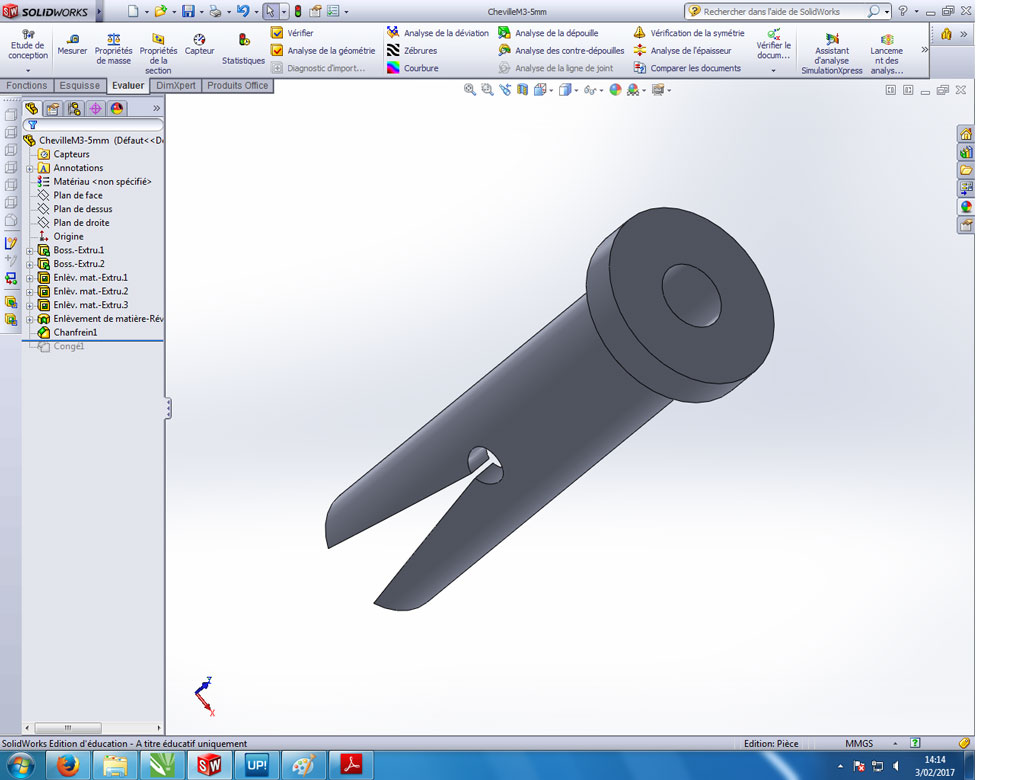Open Firefox from the taskbar
Image resolution: width=1024 pixels, height=780 pixels.
click(x=68, y=765)
